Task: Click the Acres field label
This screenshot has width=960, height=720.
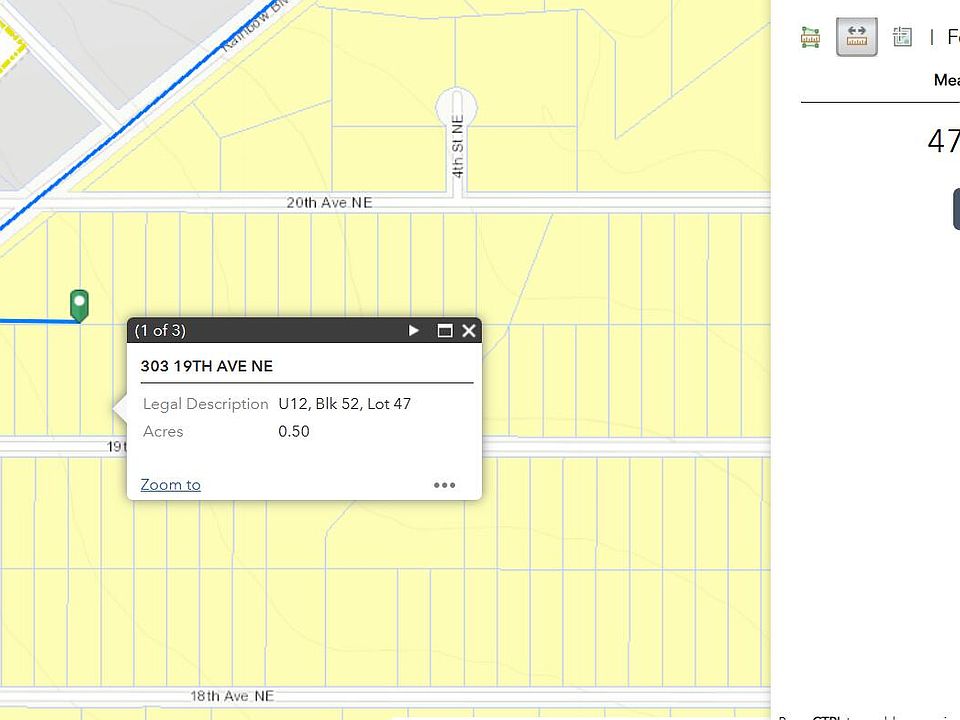Action: (x=163, y=432)
